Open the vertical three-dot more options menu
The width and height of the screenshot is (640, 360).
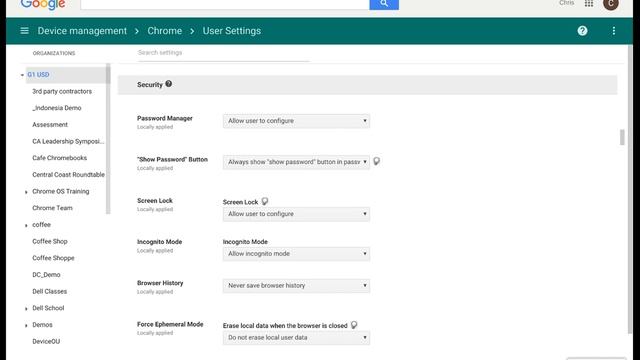tap(613, 31)
